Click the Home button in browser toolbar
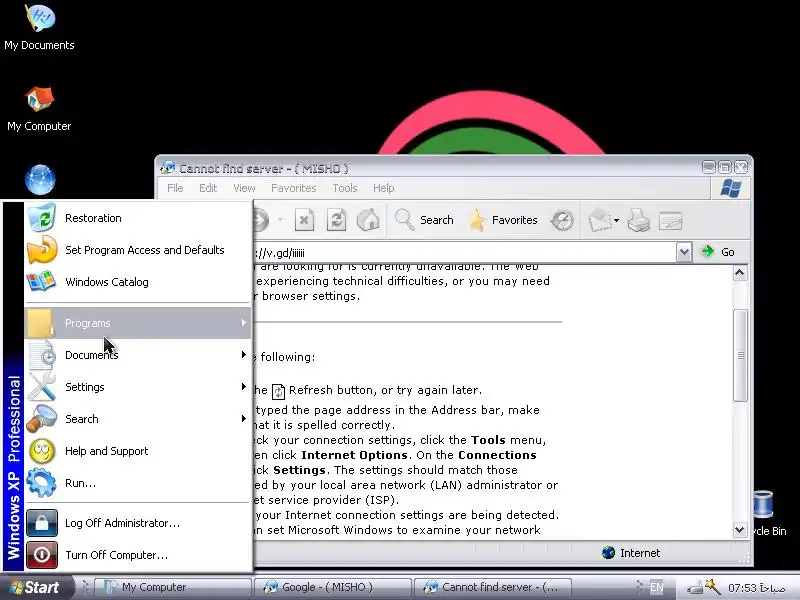Screen dimensions: 800x600 tap(368, 220)
